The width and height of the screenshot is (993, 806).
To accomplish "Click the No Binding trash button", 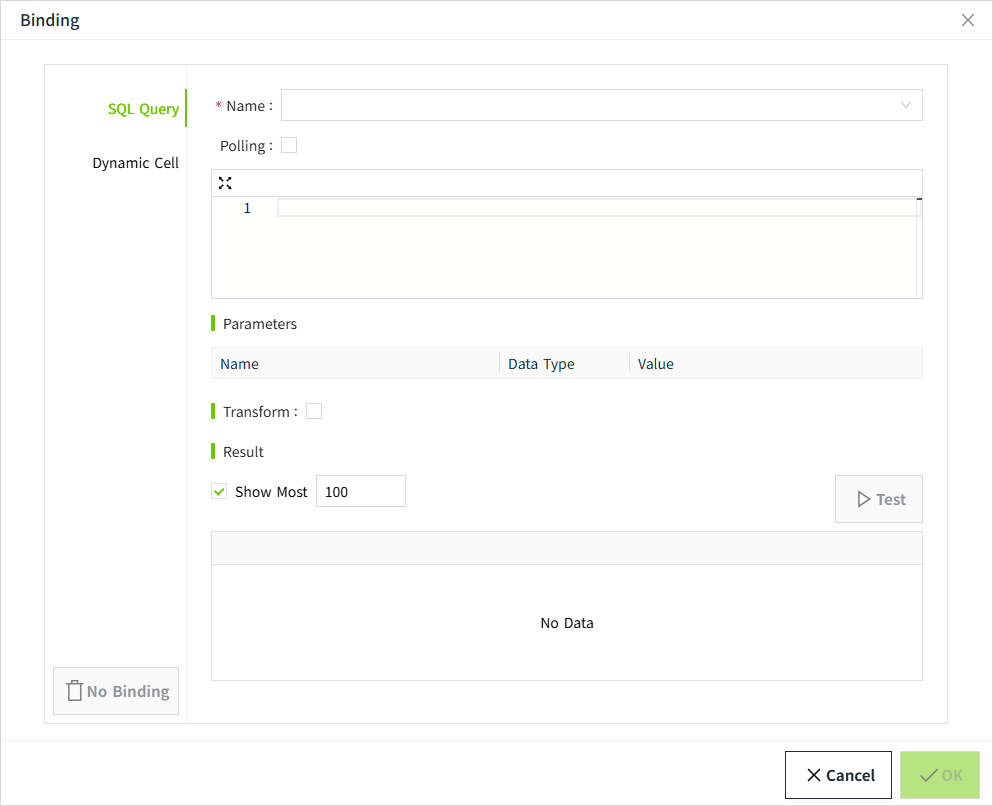I will pyautogui.click(x=116, y=691).
